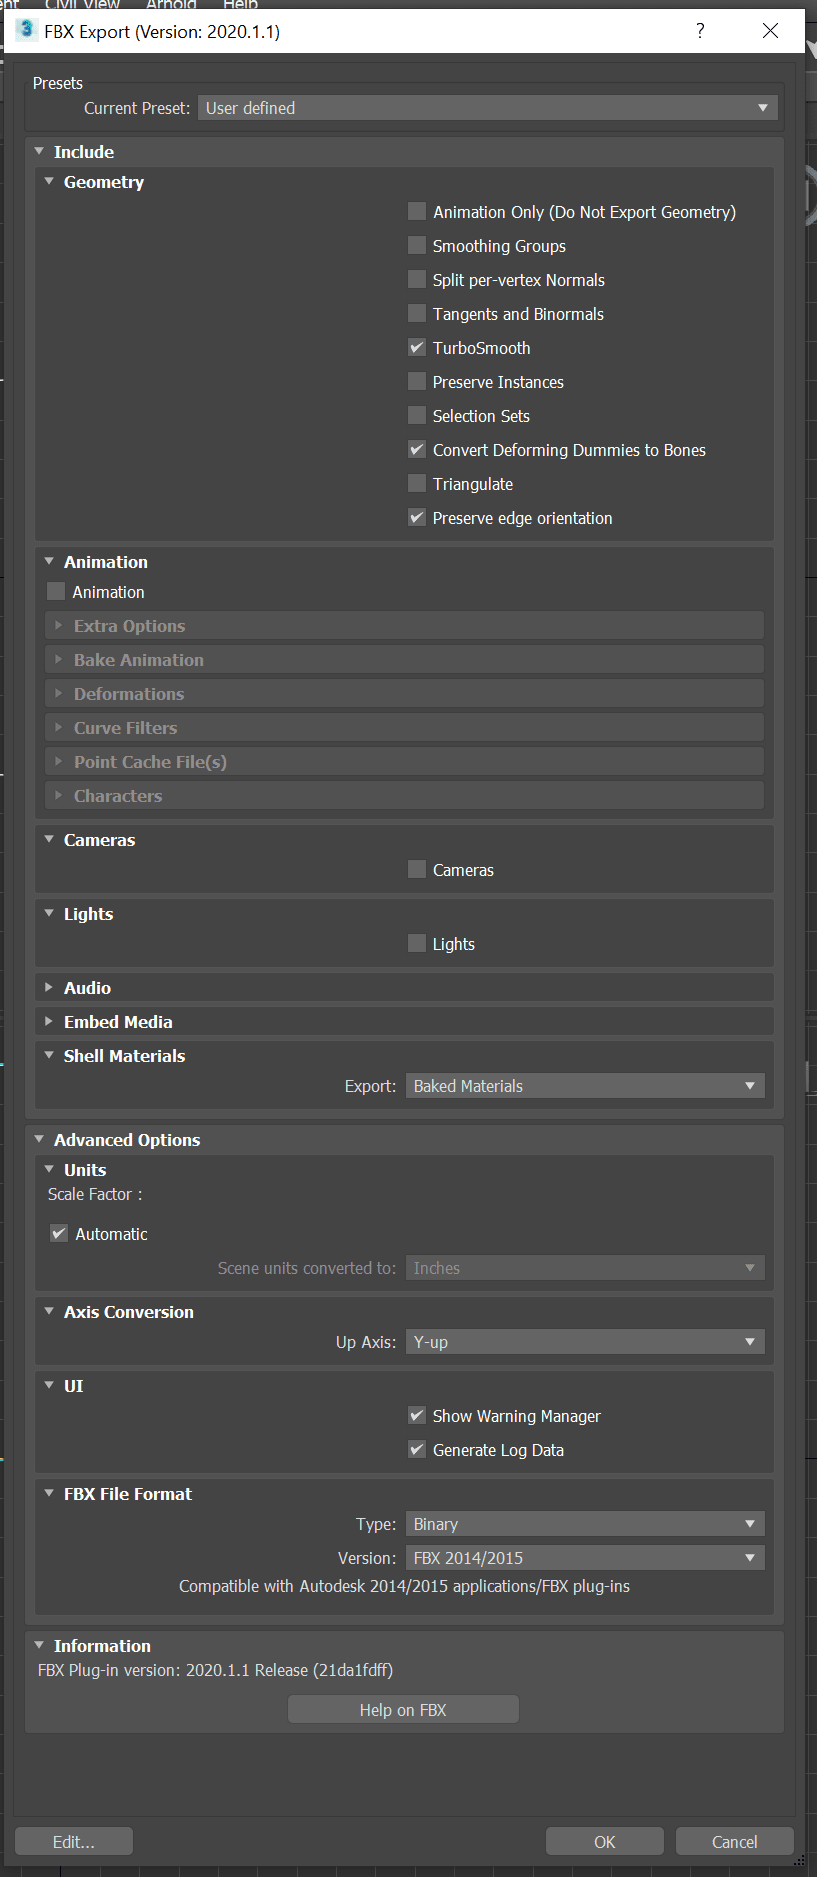Click the Help on FBX button

pyautogui.click(x=403, y=1710)
